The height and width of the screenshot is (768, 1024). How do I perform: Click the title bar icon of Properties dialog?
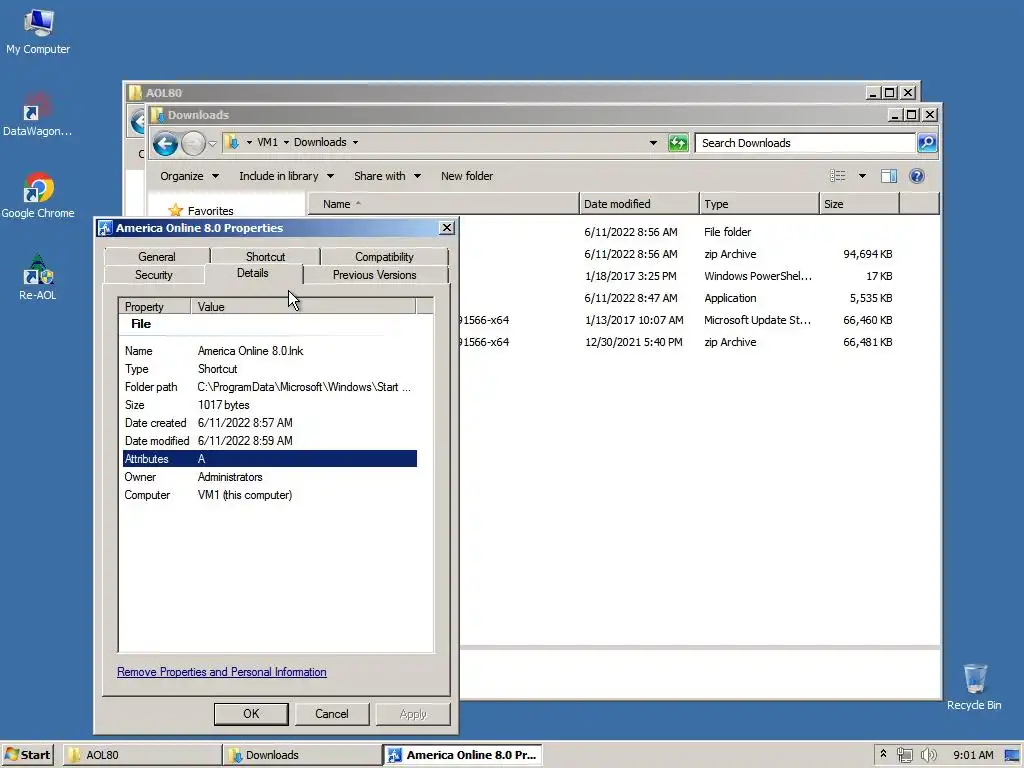point(105,228)
